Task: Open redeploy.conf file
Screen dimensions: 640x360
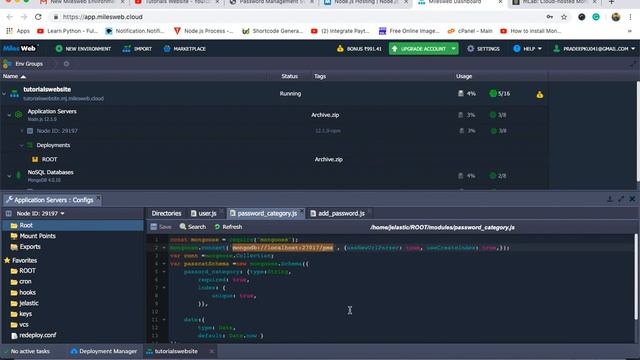Action: pos(38,336)
